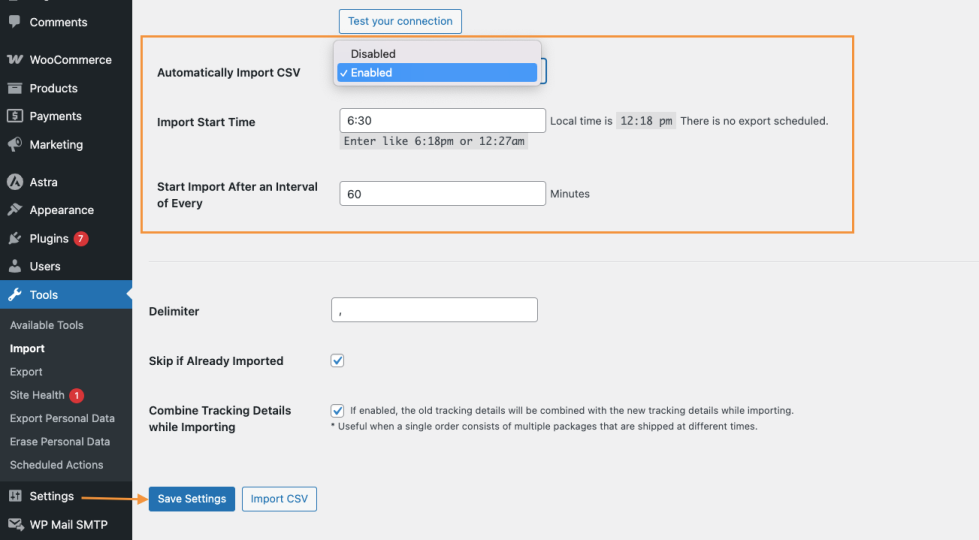Image resolution: width=979 pixels, height=540 pixels.
Task: Click the WooCommerce icon in sidebar
Action: pyautogui.click(x=15, y=60)
